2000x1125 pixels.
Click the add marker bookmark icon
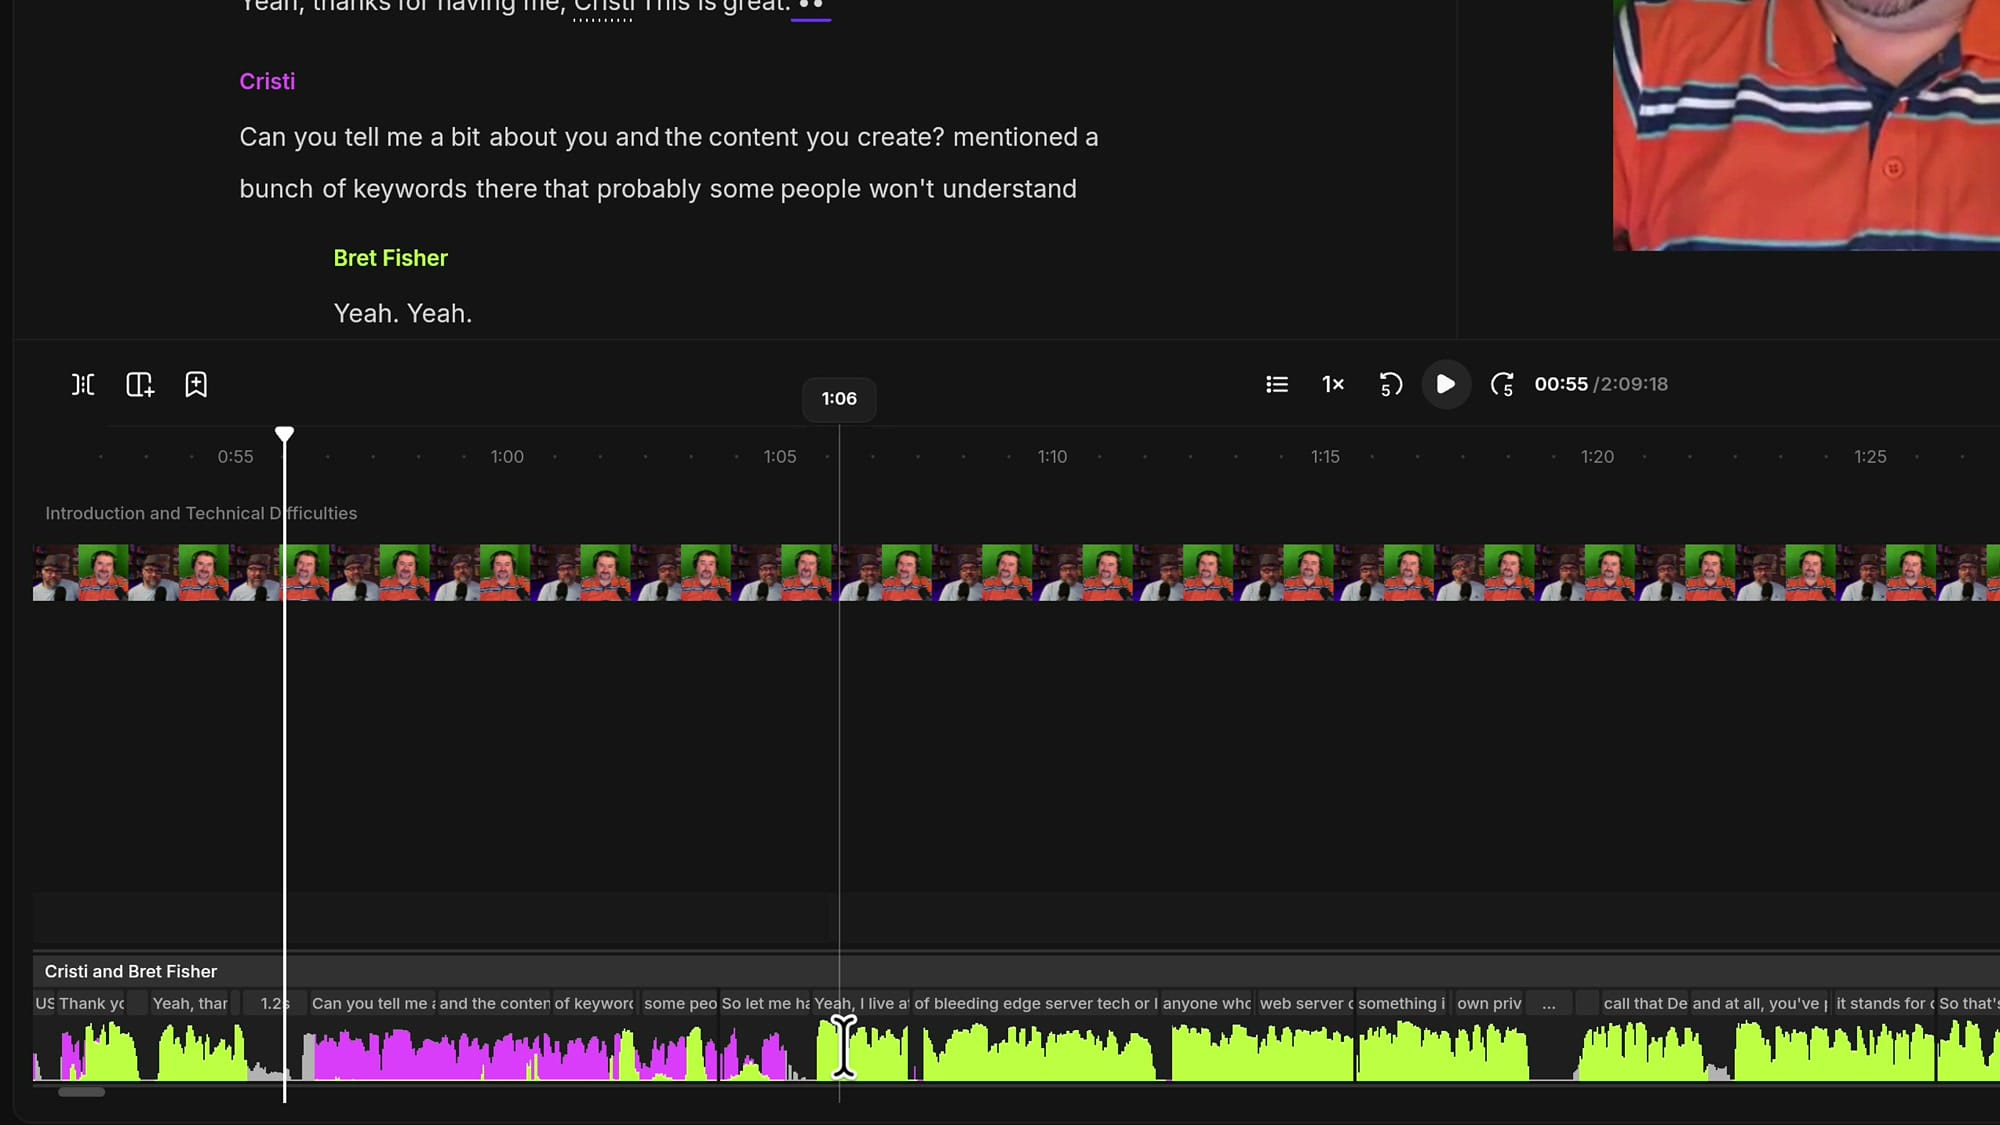click(196, 384)
